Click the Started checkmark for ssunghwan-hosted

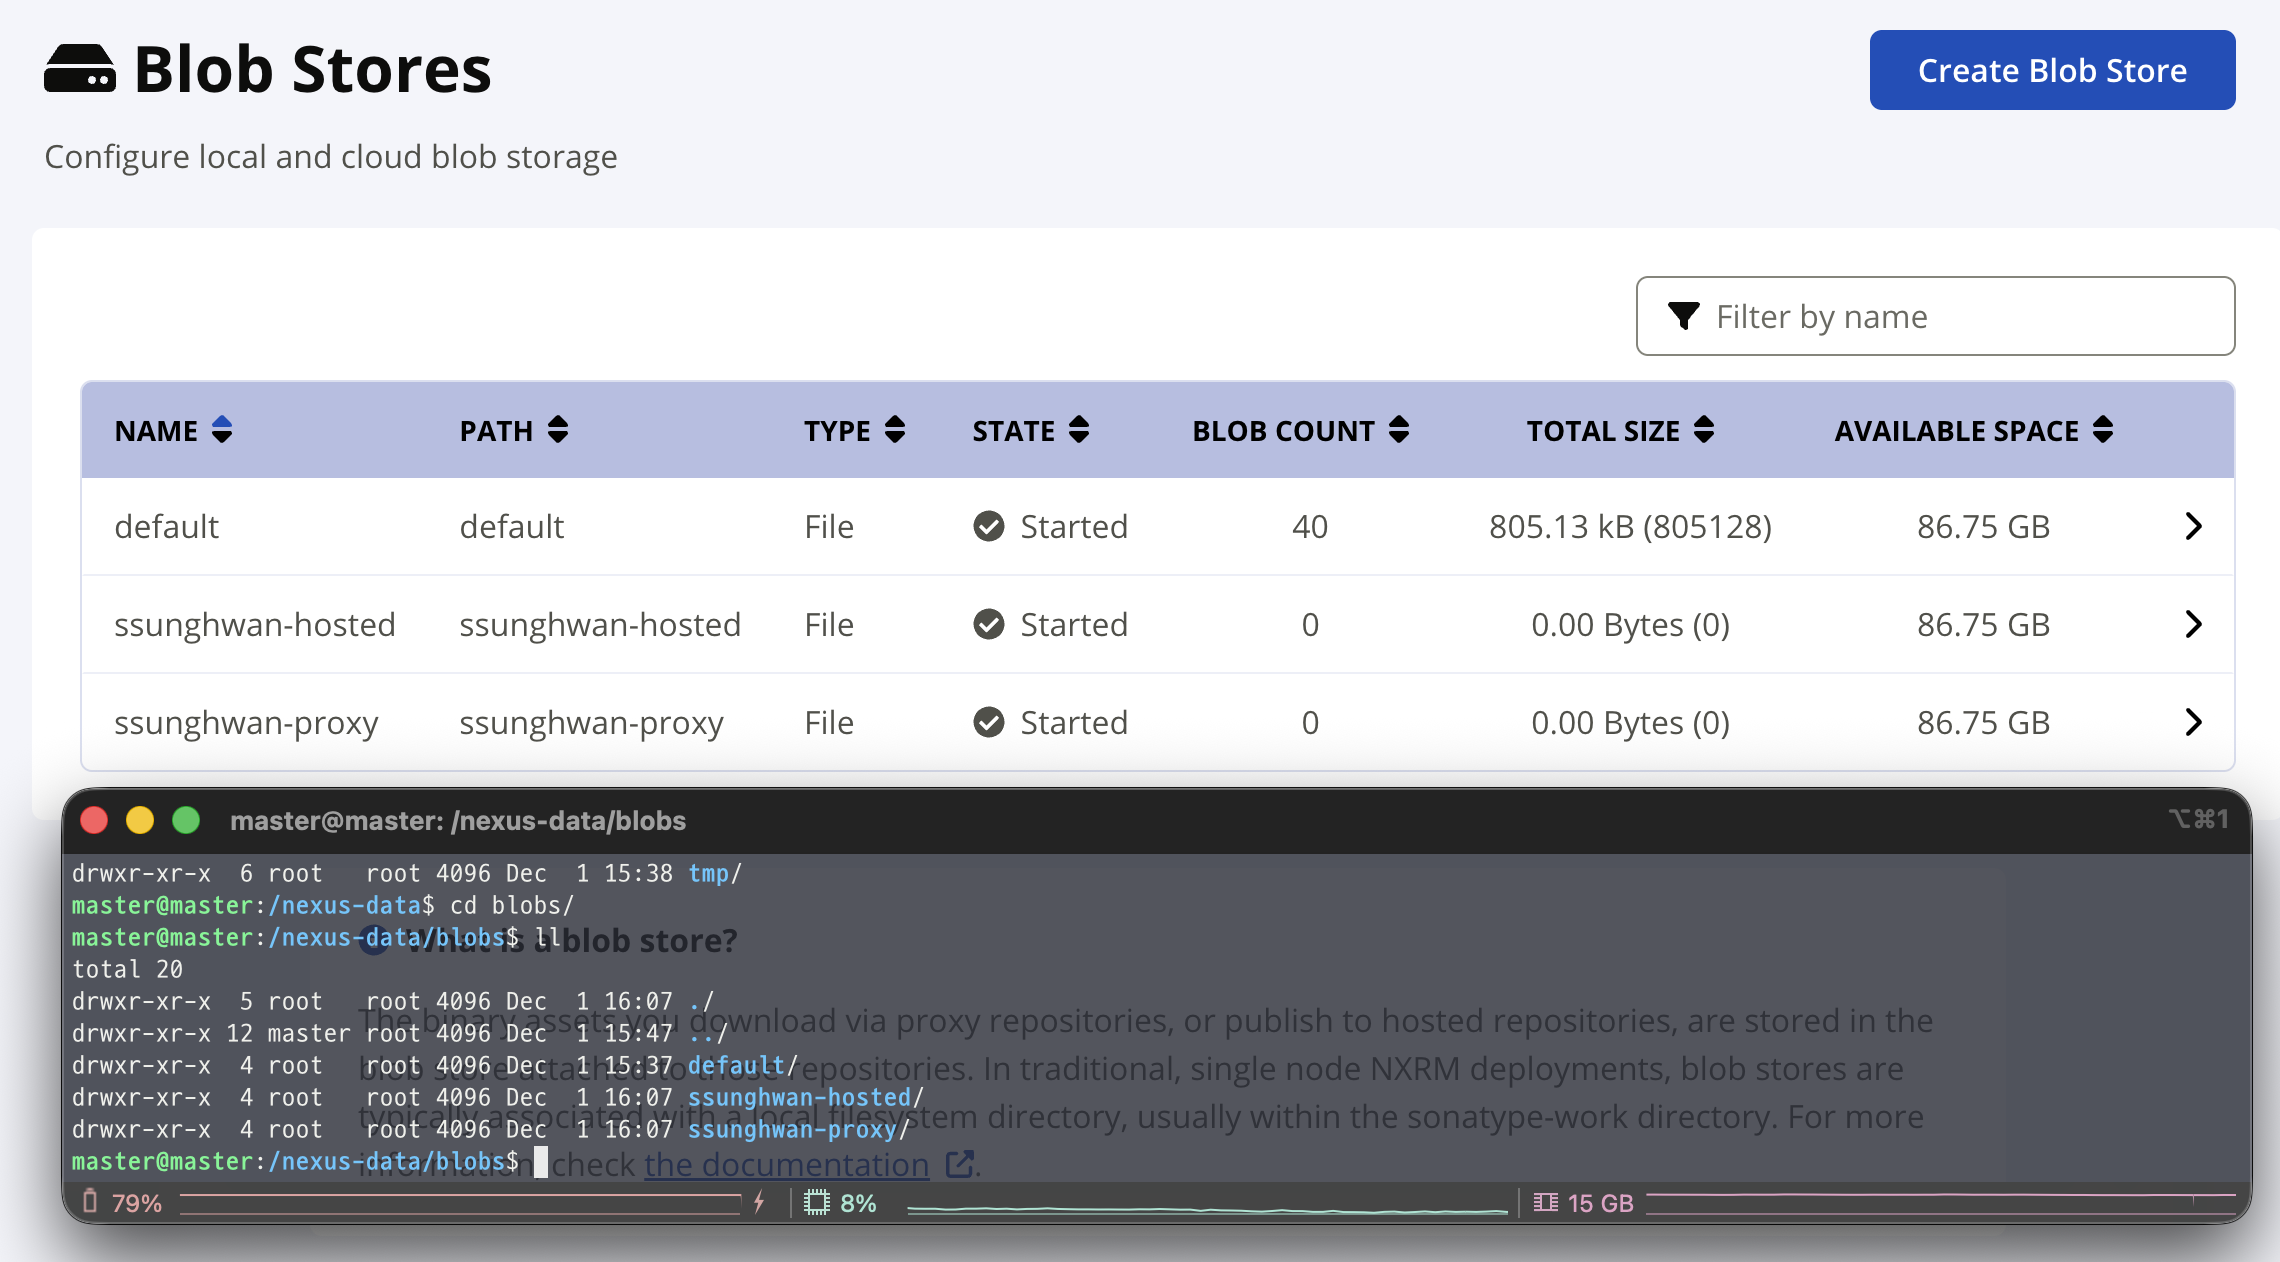coord(989,624)
